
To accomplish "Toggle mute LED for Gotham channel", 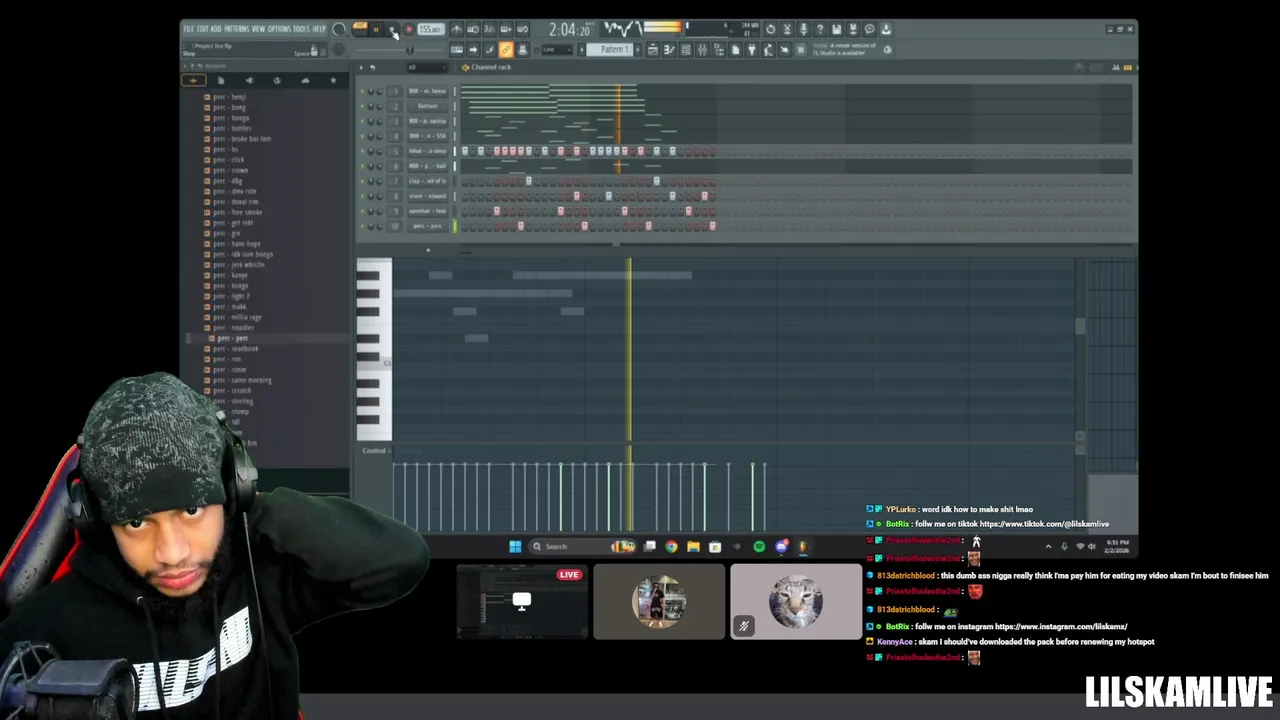I will (362, 106).
